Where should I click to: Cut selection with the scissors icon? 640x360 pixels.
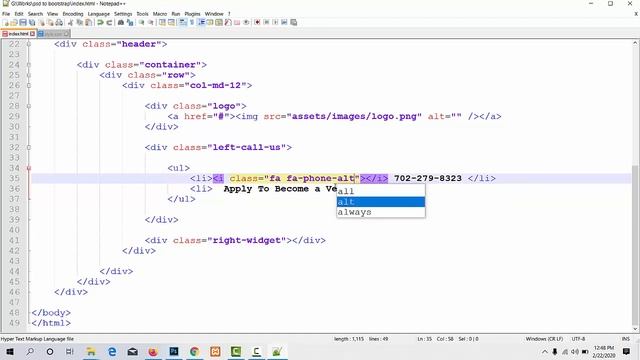pos(70,22)
